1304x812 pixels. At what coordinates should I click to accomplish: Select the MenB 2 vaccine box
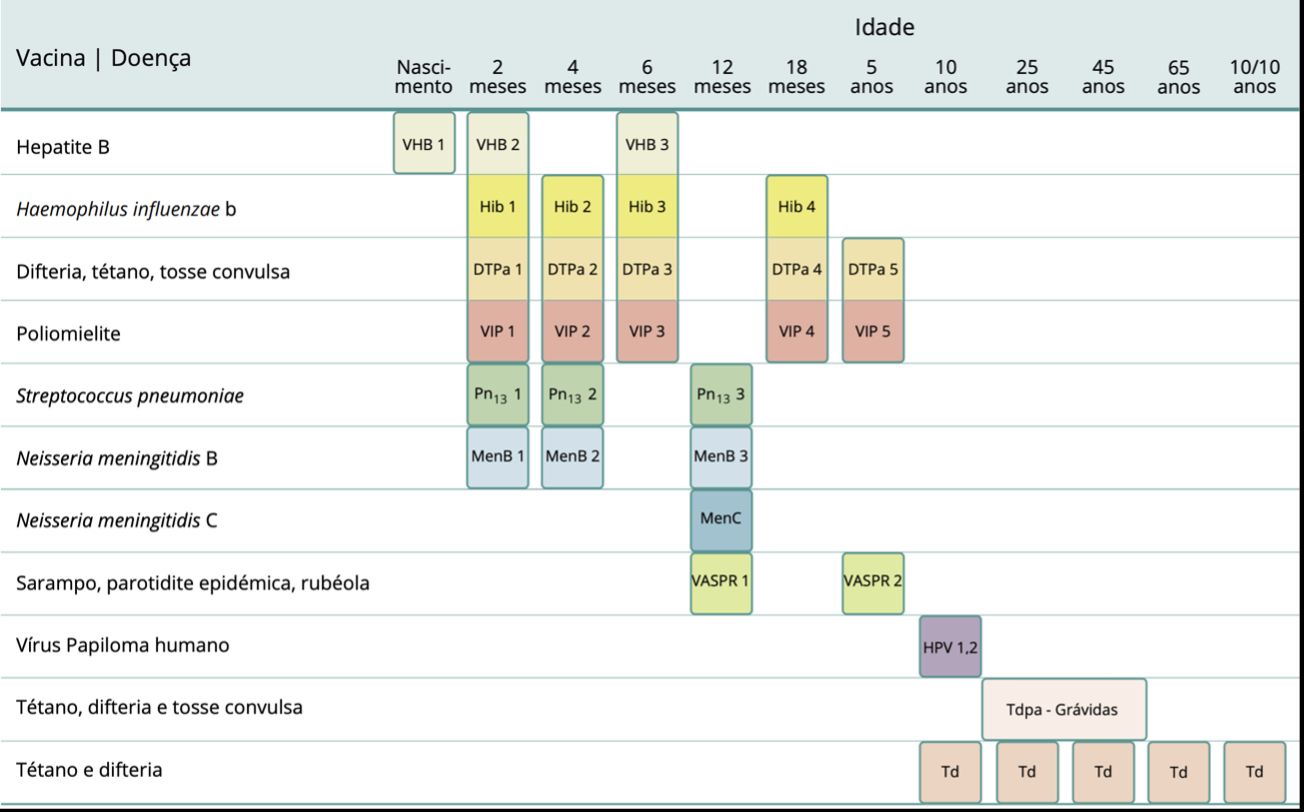click(x=572, y=458)
